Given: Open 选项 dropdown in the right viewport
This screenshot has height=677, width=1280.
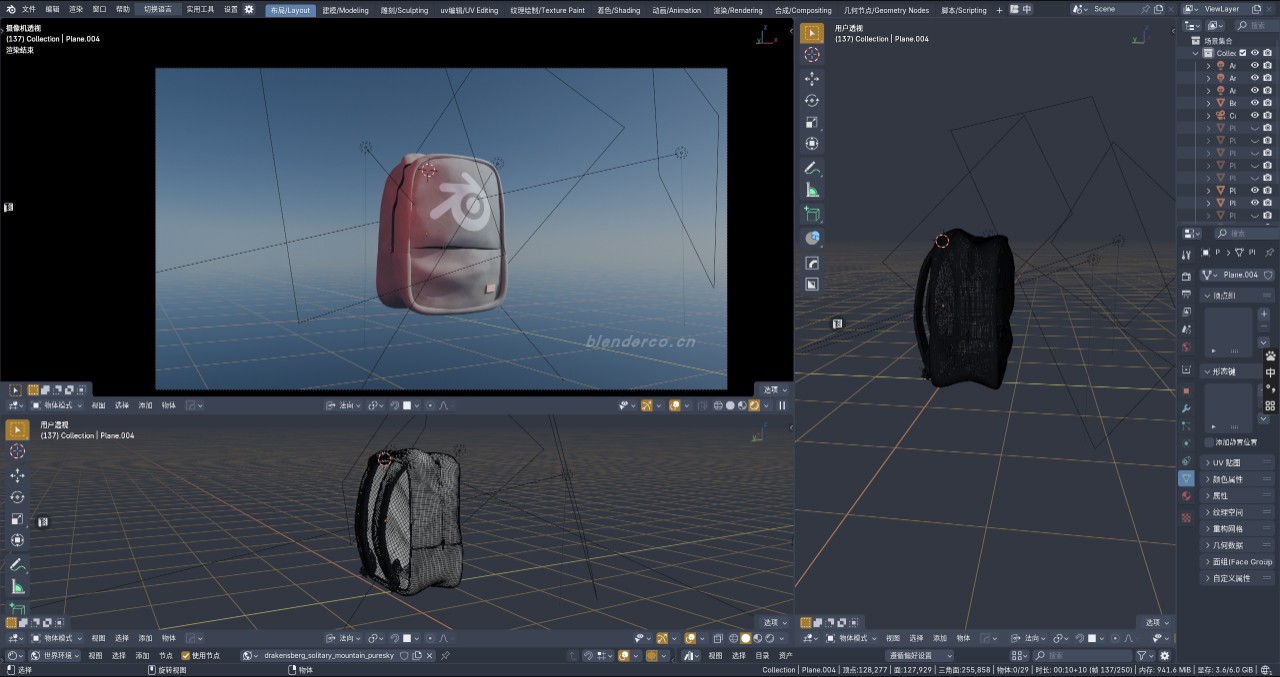Looking at the screenshot, I should pos(1157,622).
